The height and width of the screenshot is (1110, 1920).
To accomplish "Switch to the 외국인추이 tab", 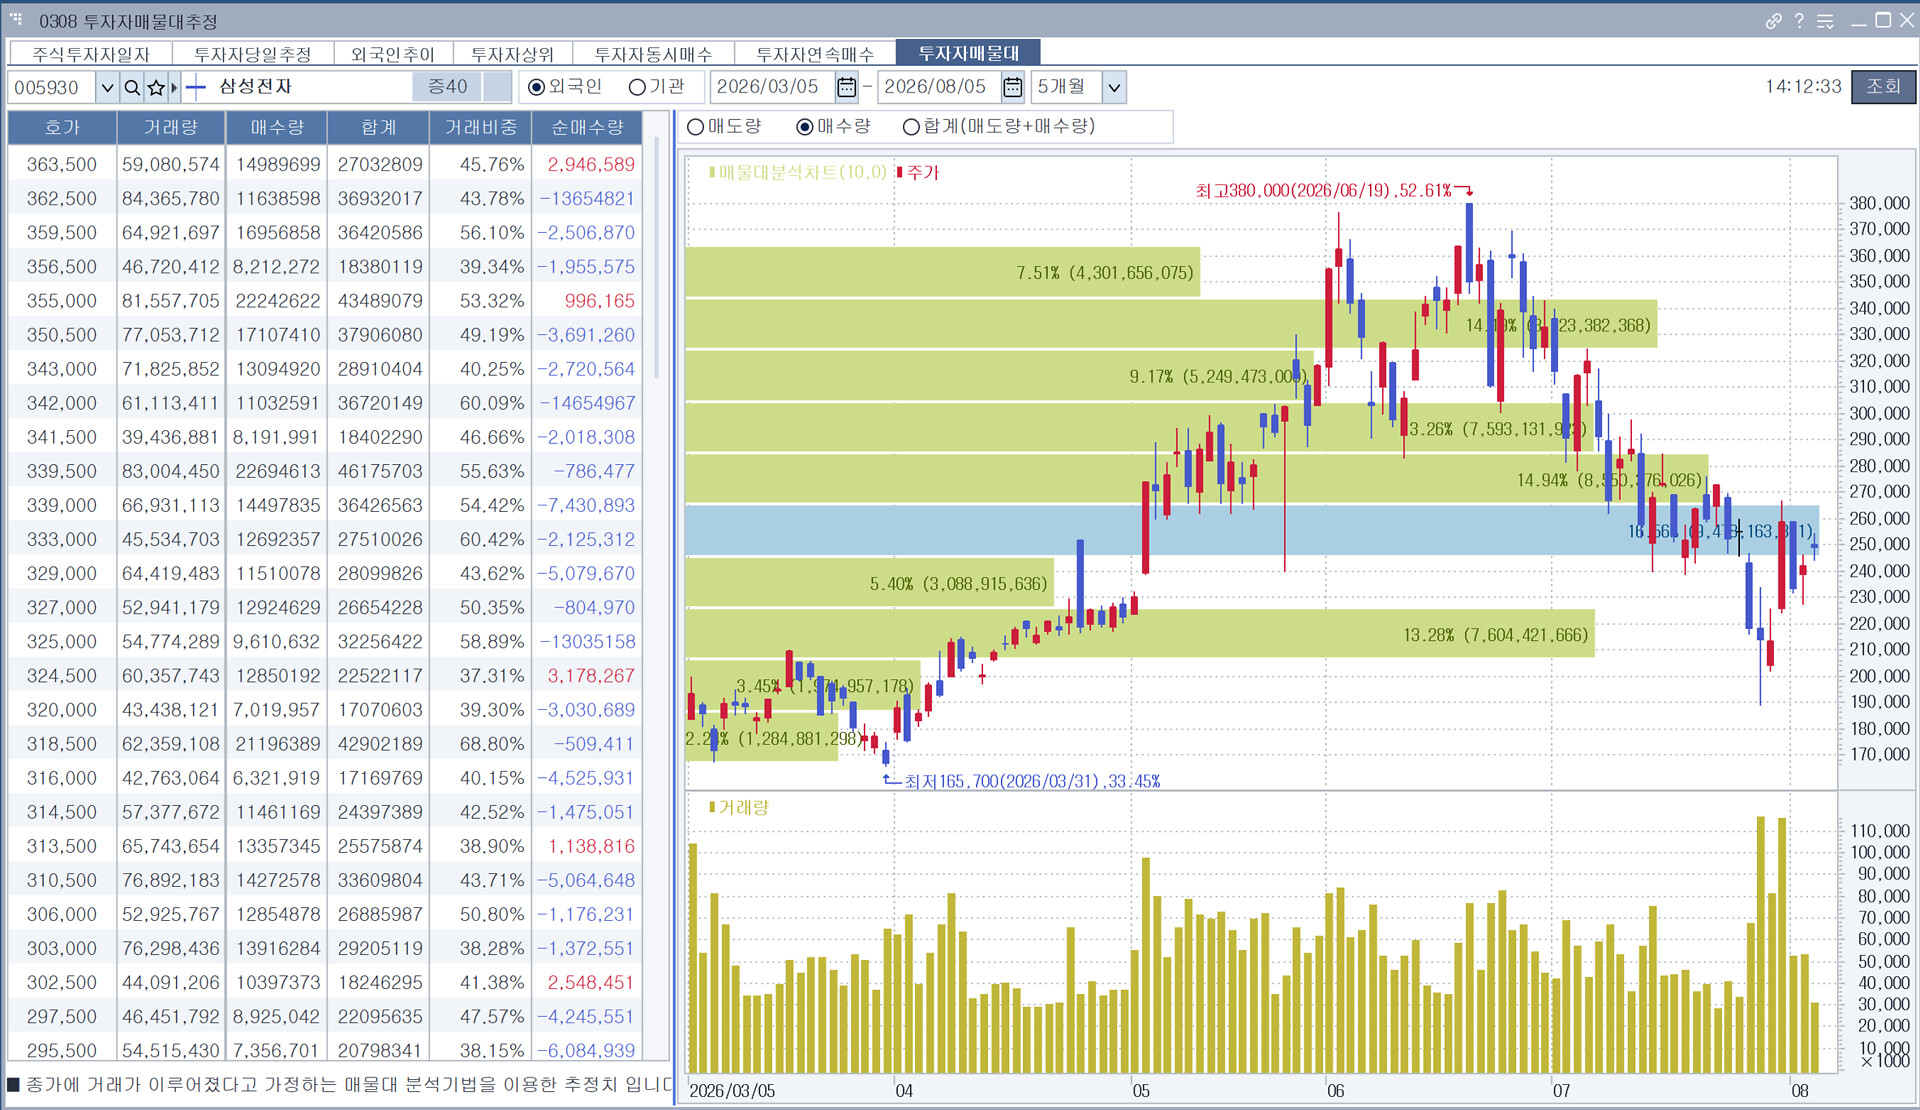I will pyautogui.click(x=392, y=54).
